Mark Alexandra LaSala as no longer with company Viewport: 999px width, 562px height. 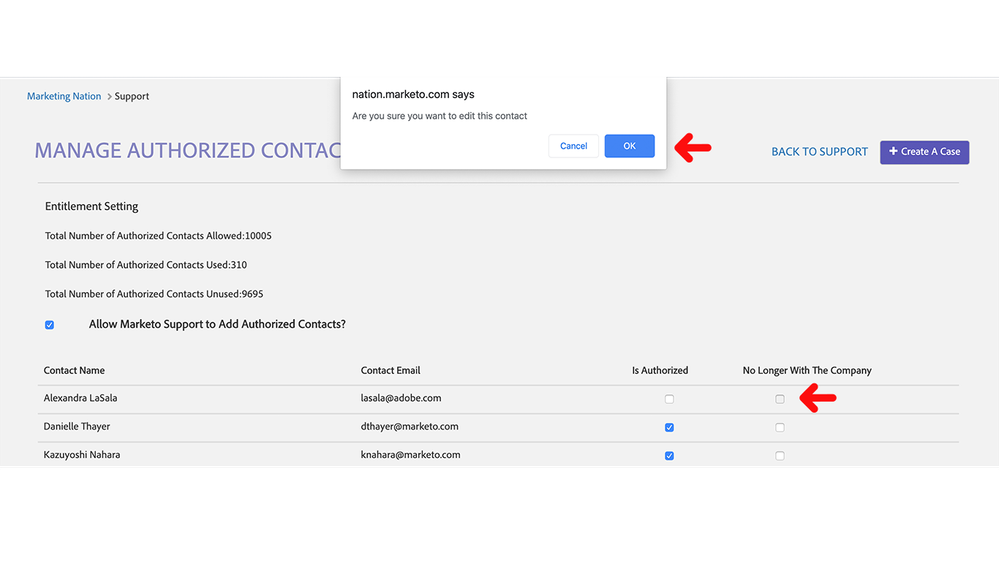point(780,399)
